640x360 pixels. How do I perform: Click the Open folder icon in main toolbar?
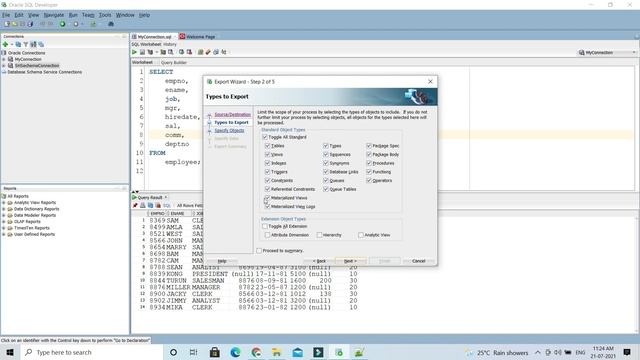tap(15, 24)
